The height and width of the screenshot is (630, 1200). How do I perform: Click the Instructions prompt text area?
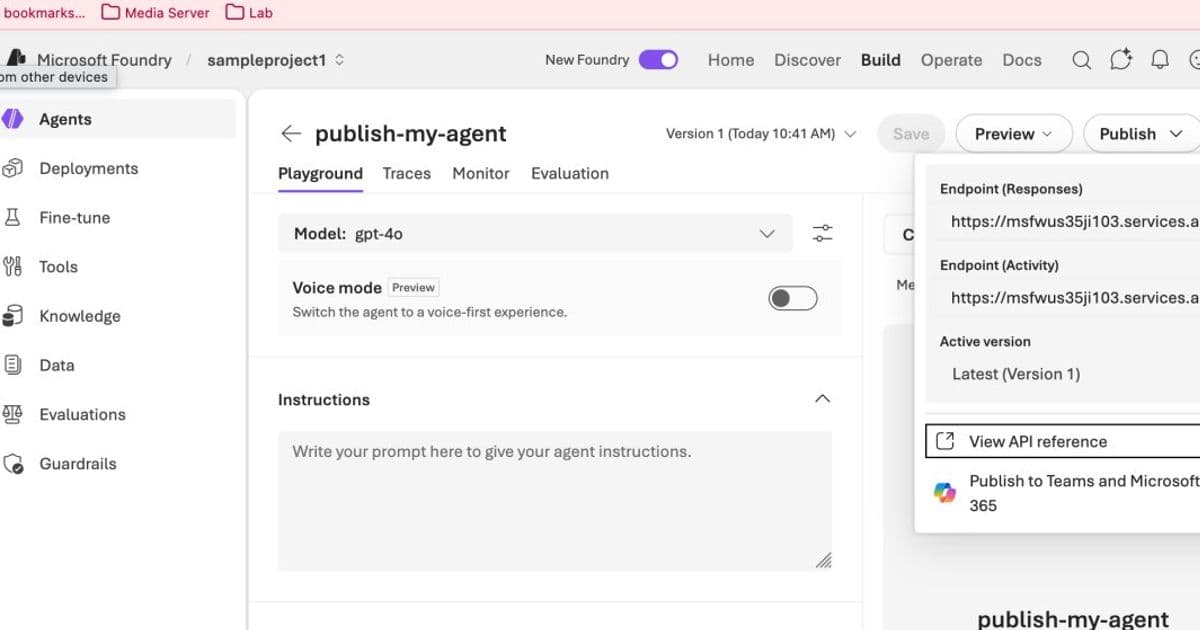pyautogui.click(x=555, y=501)
